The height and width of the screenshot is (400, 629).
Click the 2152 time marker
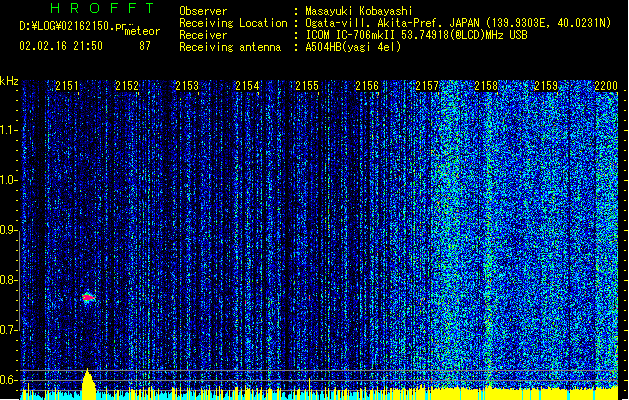[x=127, y=86]
